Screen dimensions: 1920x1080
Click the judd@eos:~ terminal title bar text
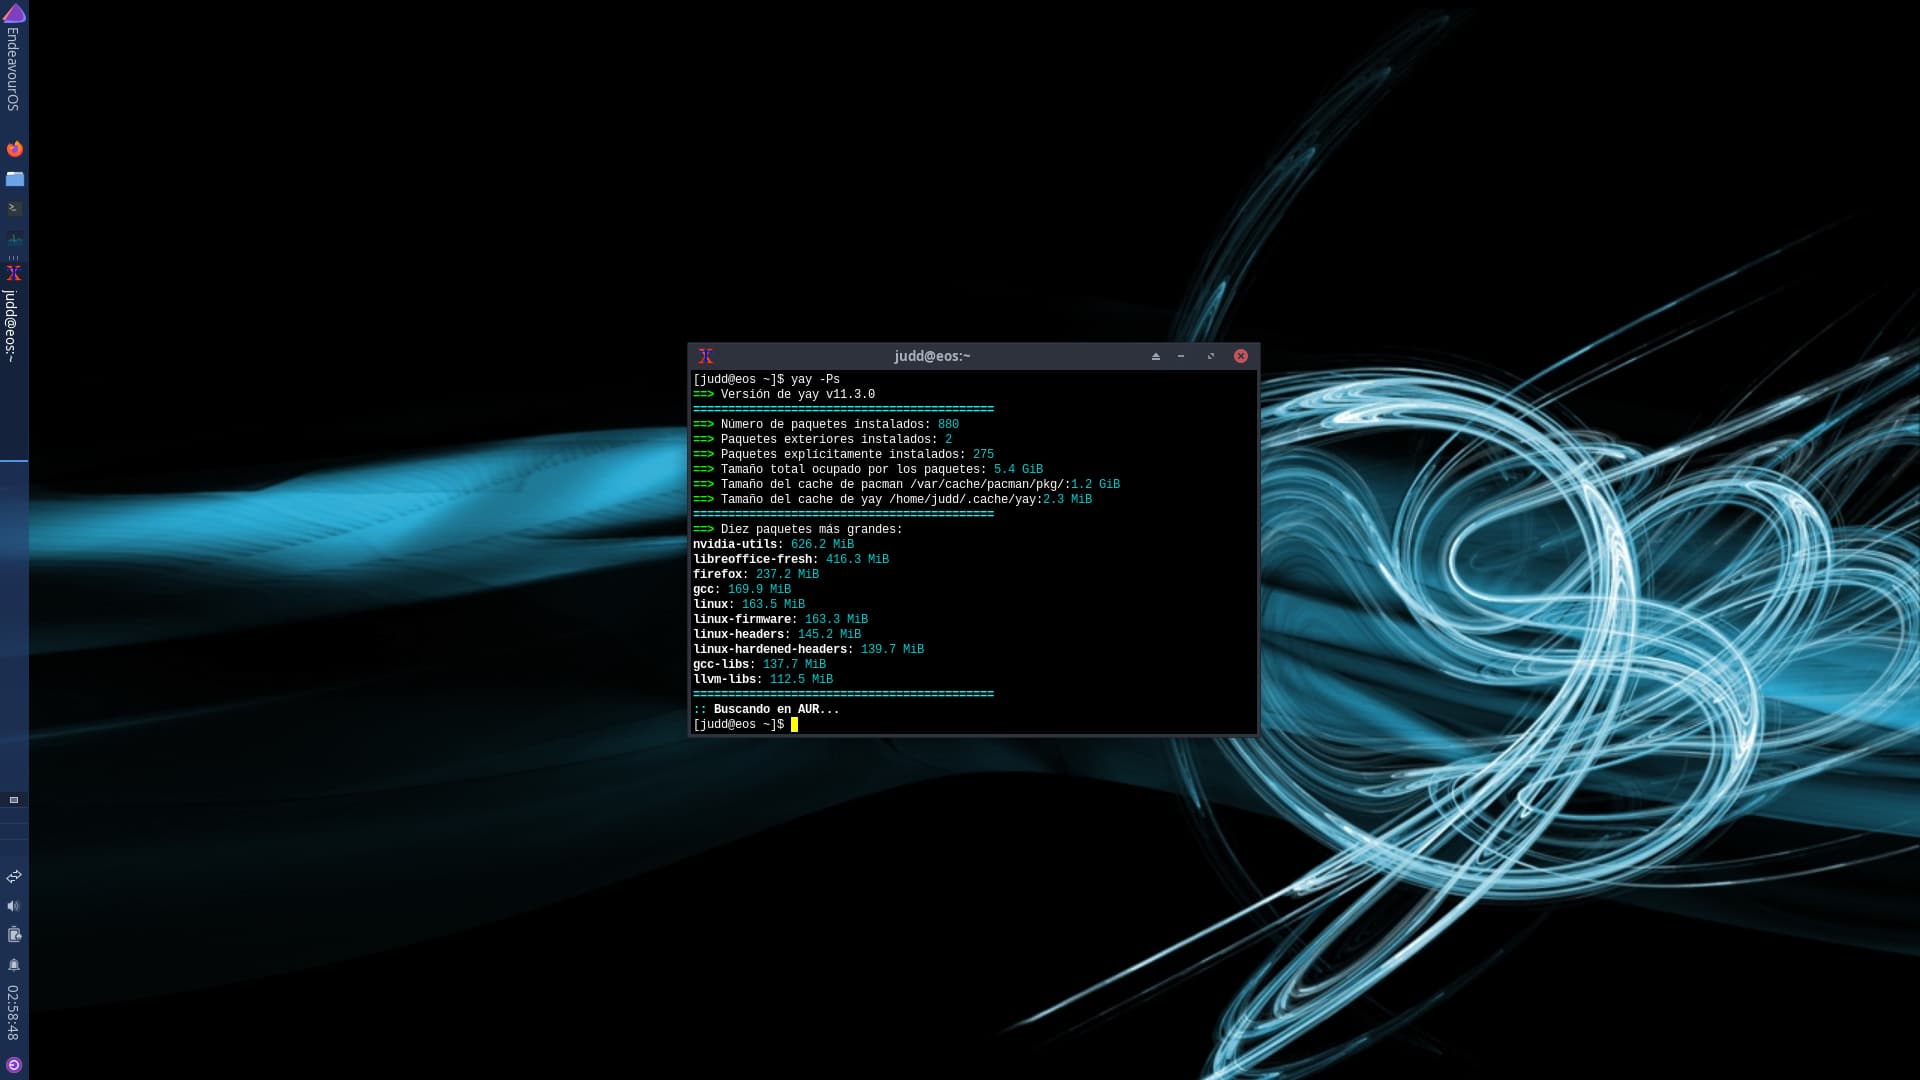tap(932, 356)
